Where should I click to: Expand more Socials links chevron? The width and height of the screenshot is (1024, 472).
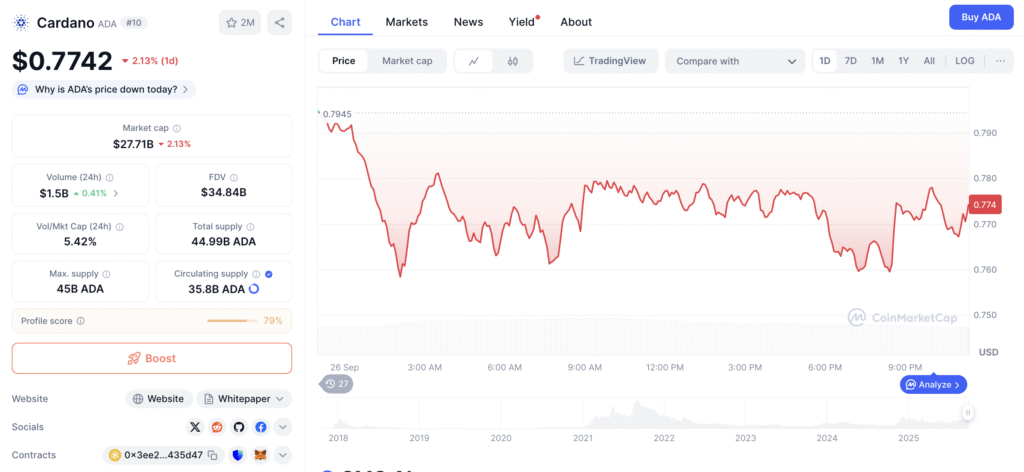pyautogui.click(x=282, y=427)
